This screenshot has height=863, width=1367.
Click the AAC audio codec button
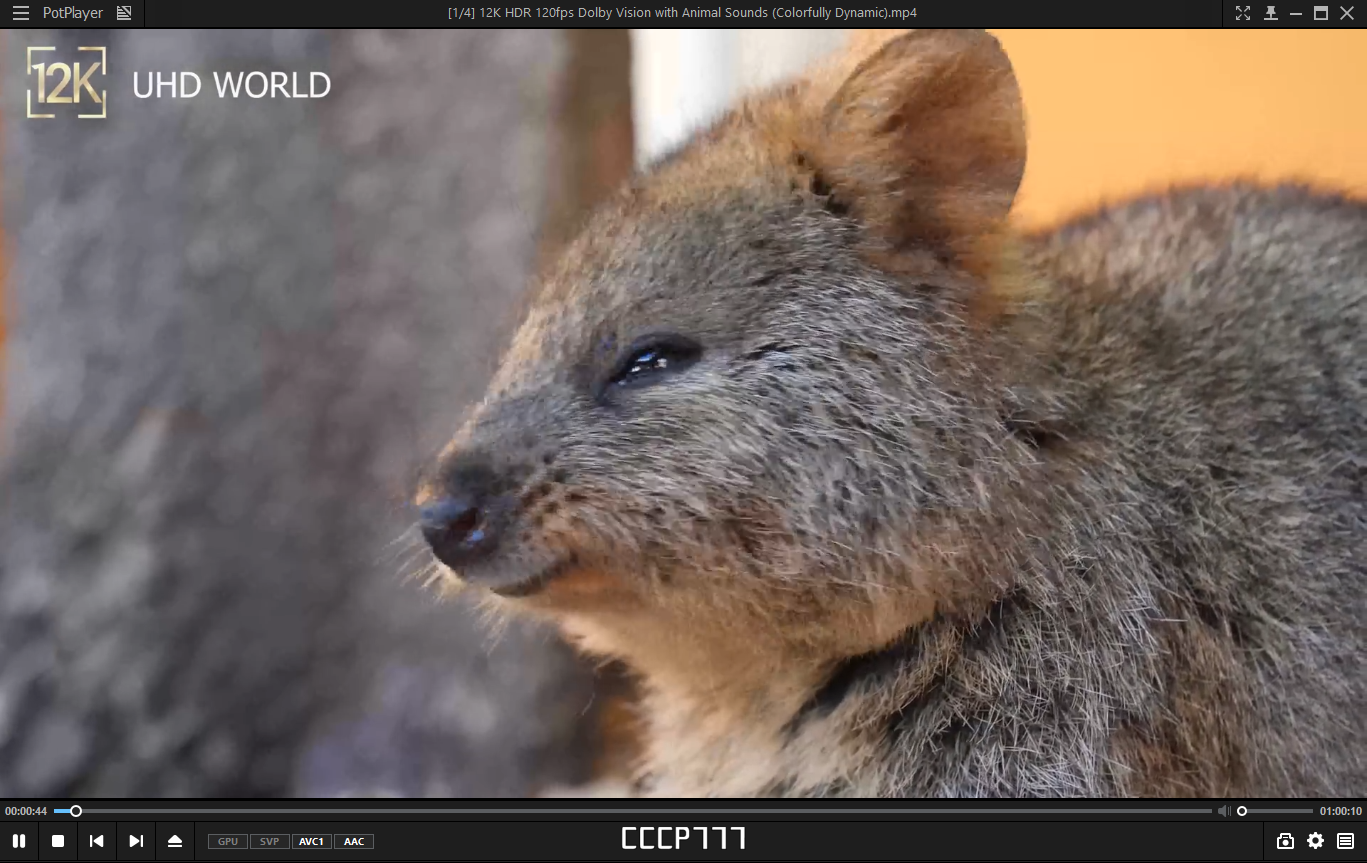354,842
